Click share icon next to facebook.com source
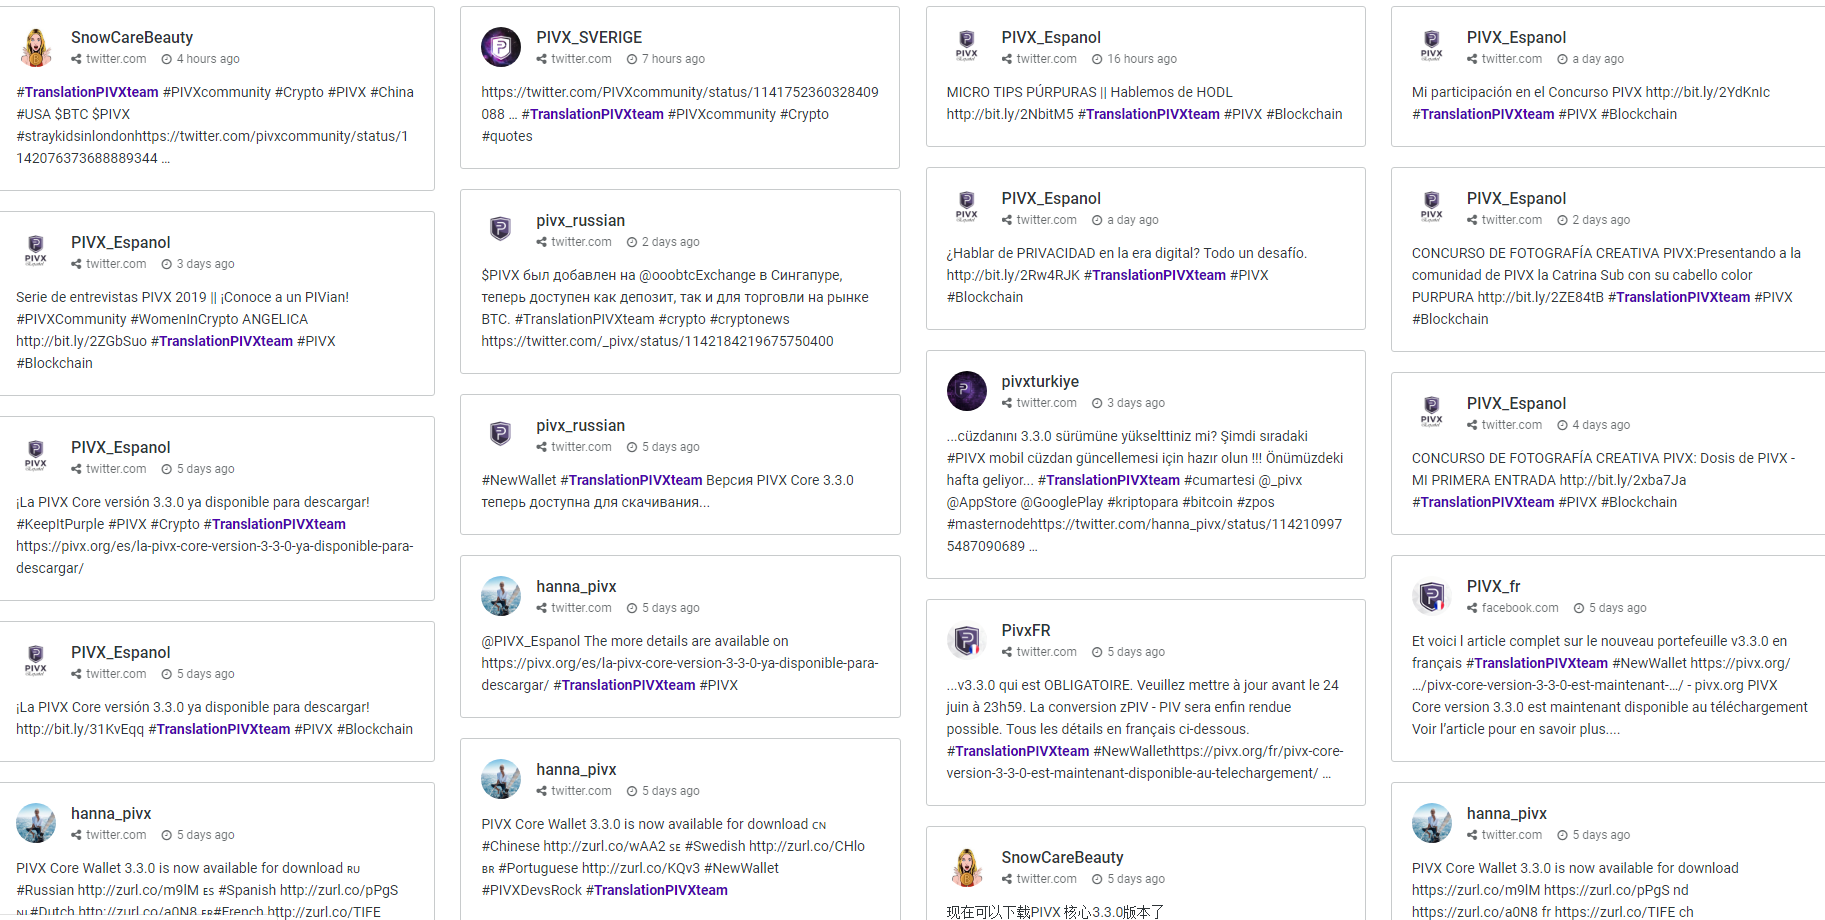 pyautogui.click(x=1472, y=608)
